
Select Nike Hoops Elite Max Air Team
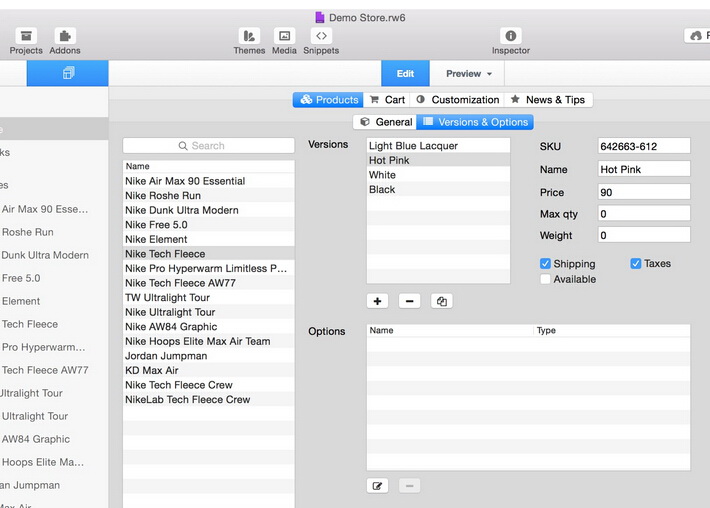pyautogui.click(x=208, y=341)
